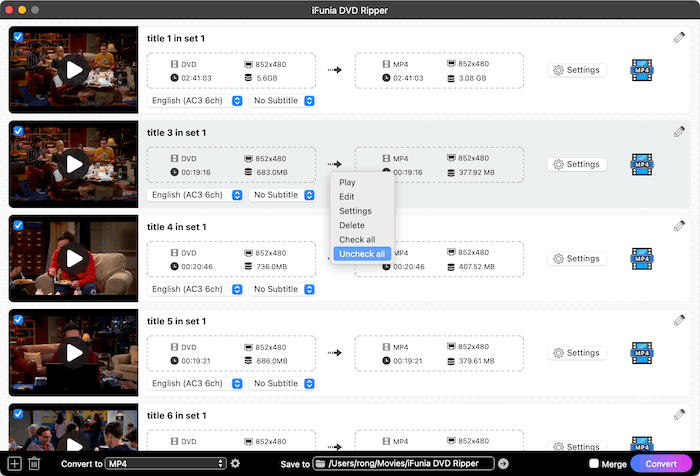The height and width of the screenshot is (476, 700).
Task: Open Settings for title 5
Action: [x=576, y=353]
